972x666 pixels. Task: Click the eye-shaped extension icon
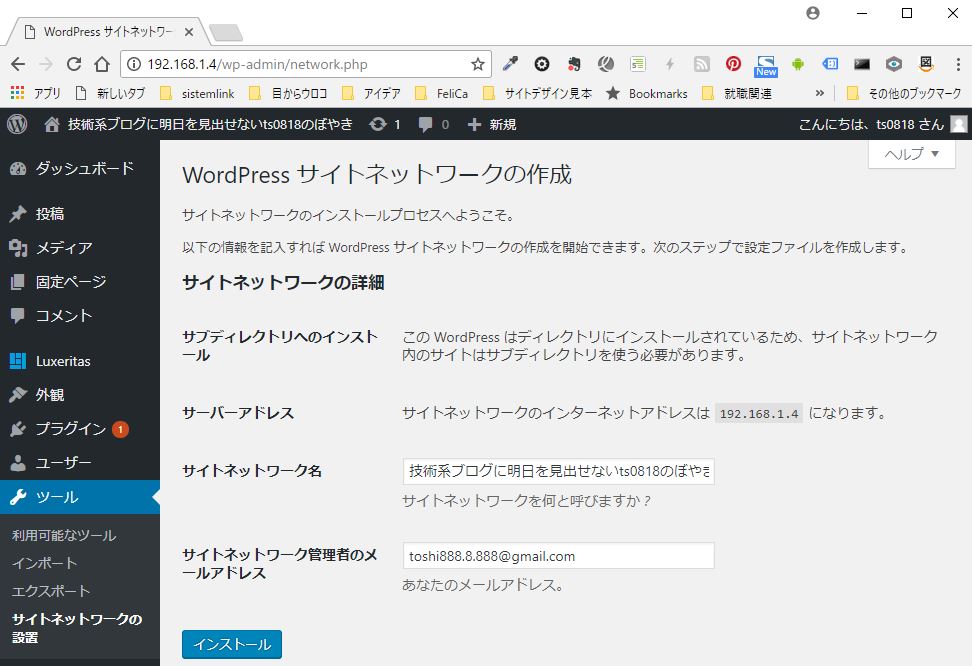pyautogui.click(x=893, y=64)
